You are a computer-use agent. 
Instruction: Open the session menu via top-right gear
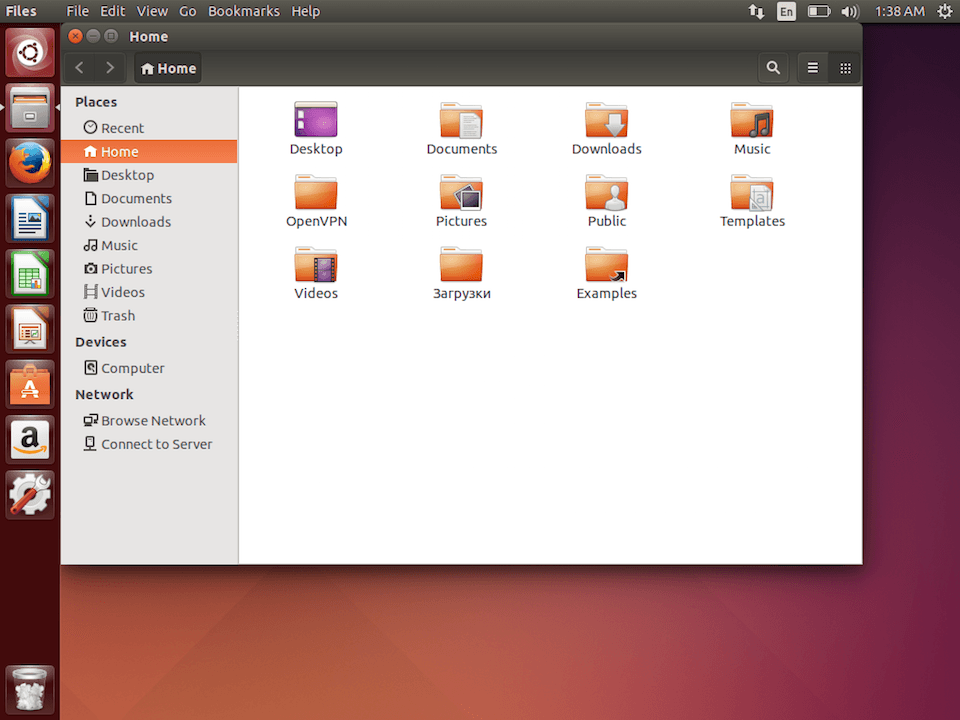click(x=944, y=11)
